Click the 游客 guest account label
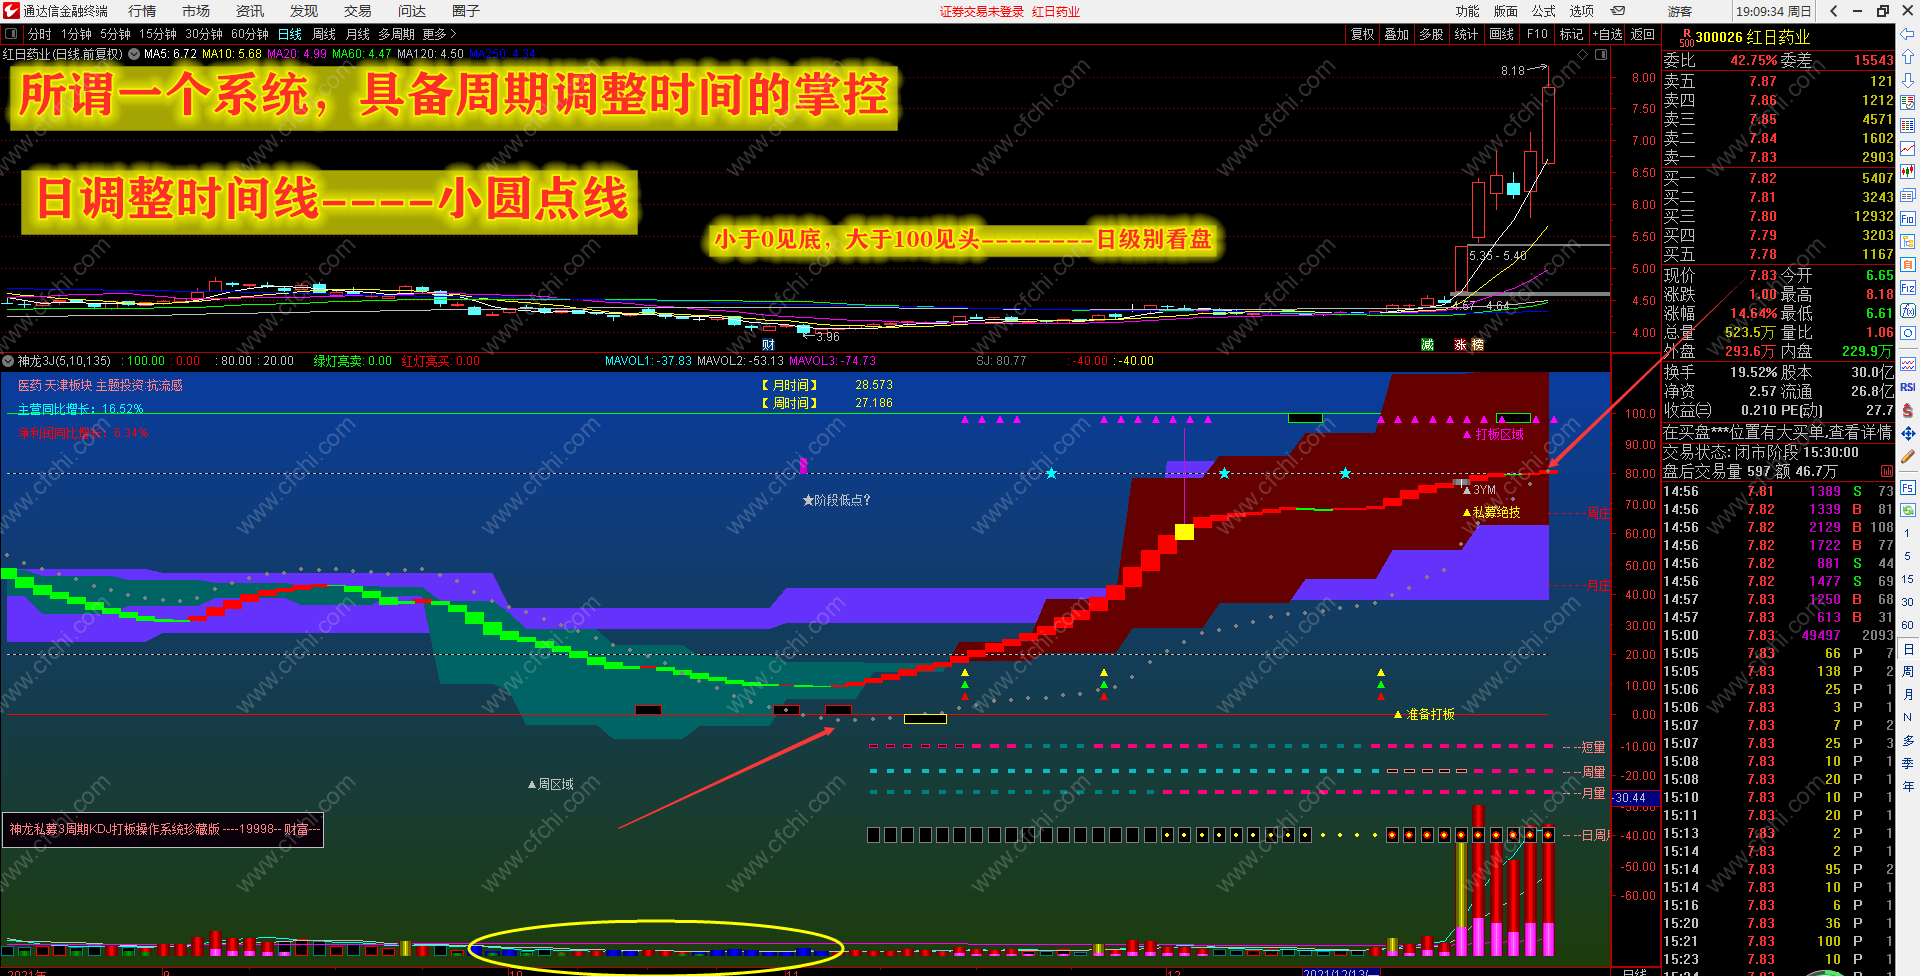Screen dimensions: 1920x976 [x=1680, y=12]
